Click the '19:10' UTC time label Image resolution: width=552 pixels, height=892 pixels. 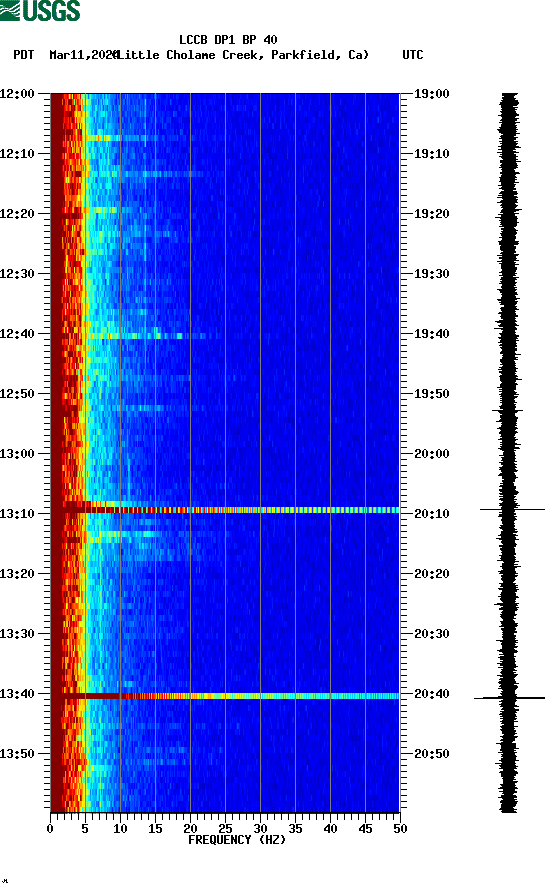pos(431,154)
